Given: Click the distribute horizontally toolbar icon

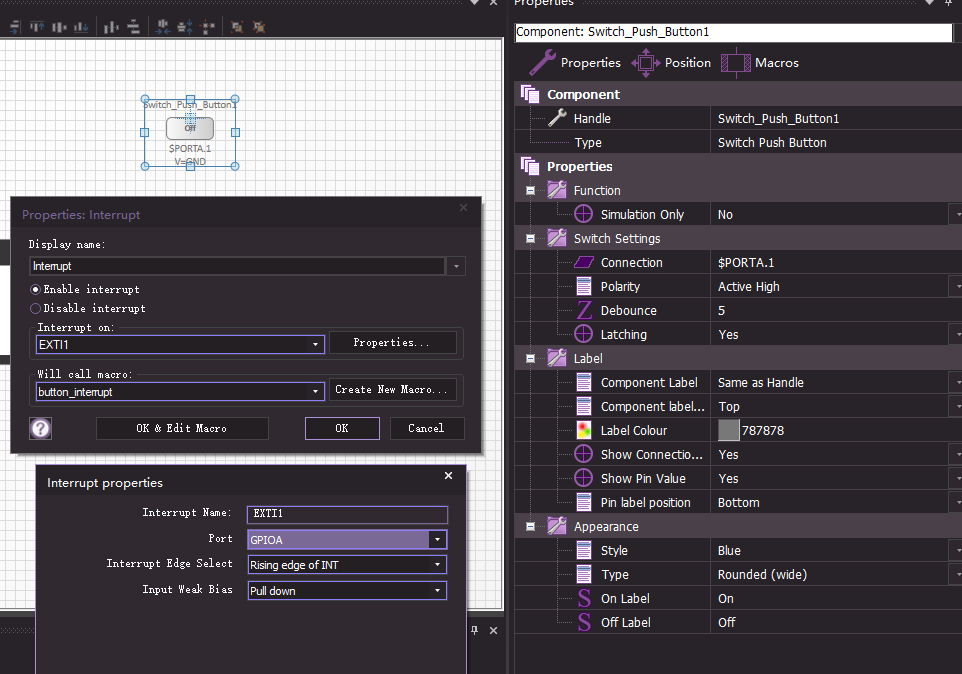Looking at the screenshot, I should [111, 27].
